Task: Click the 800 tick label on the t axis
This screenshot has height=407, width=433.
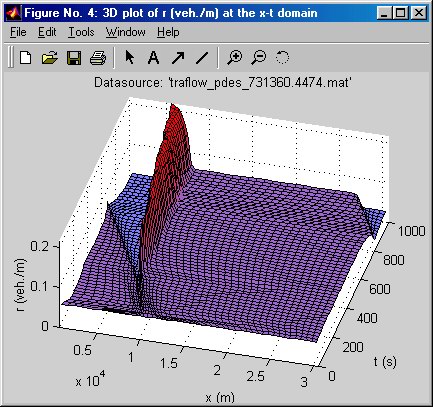Action: [394, 260]
